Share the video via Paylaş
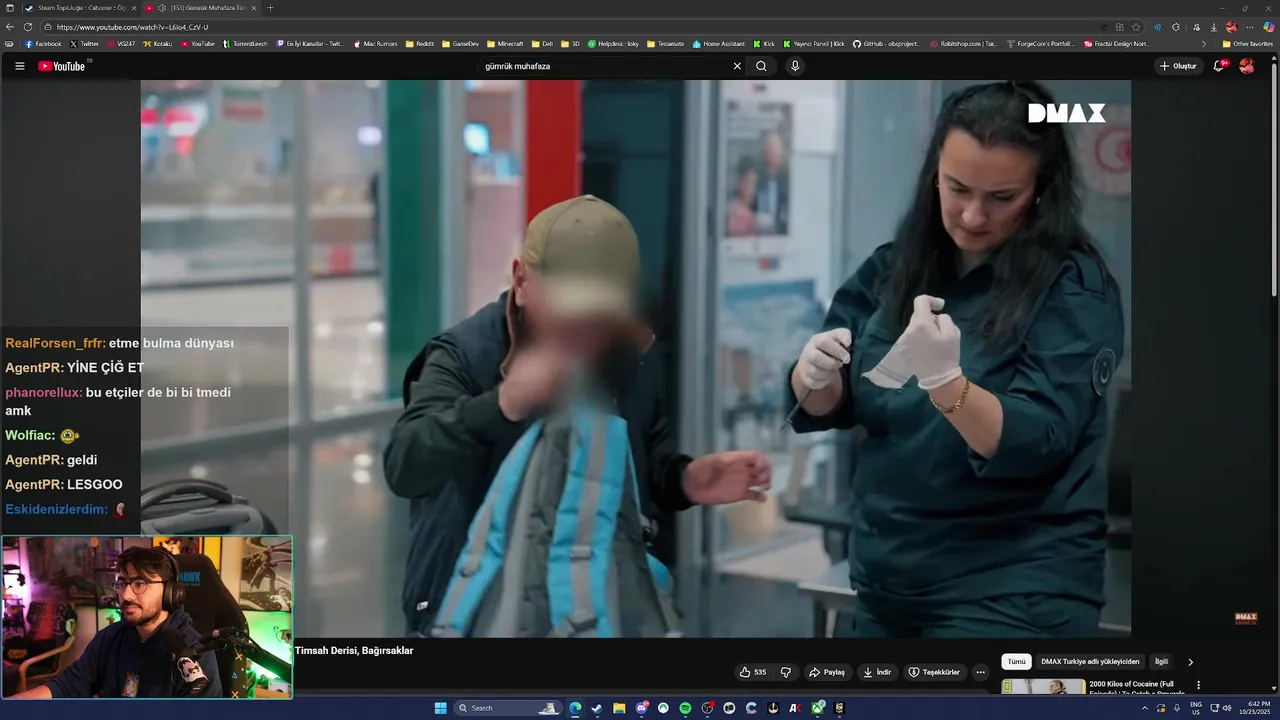The image size is (1280, 720). (x=827, y=672)
